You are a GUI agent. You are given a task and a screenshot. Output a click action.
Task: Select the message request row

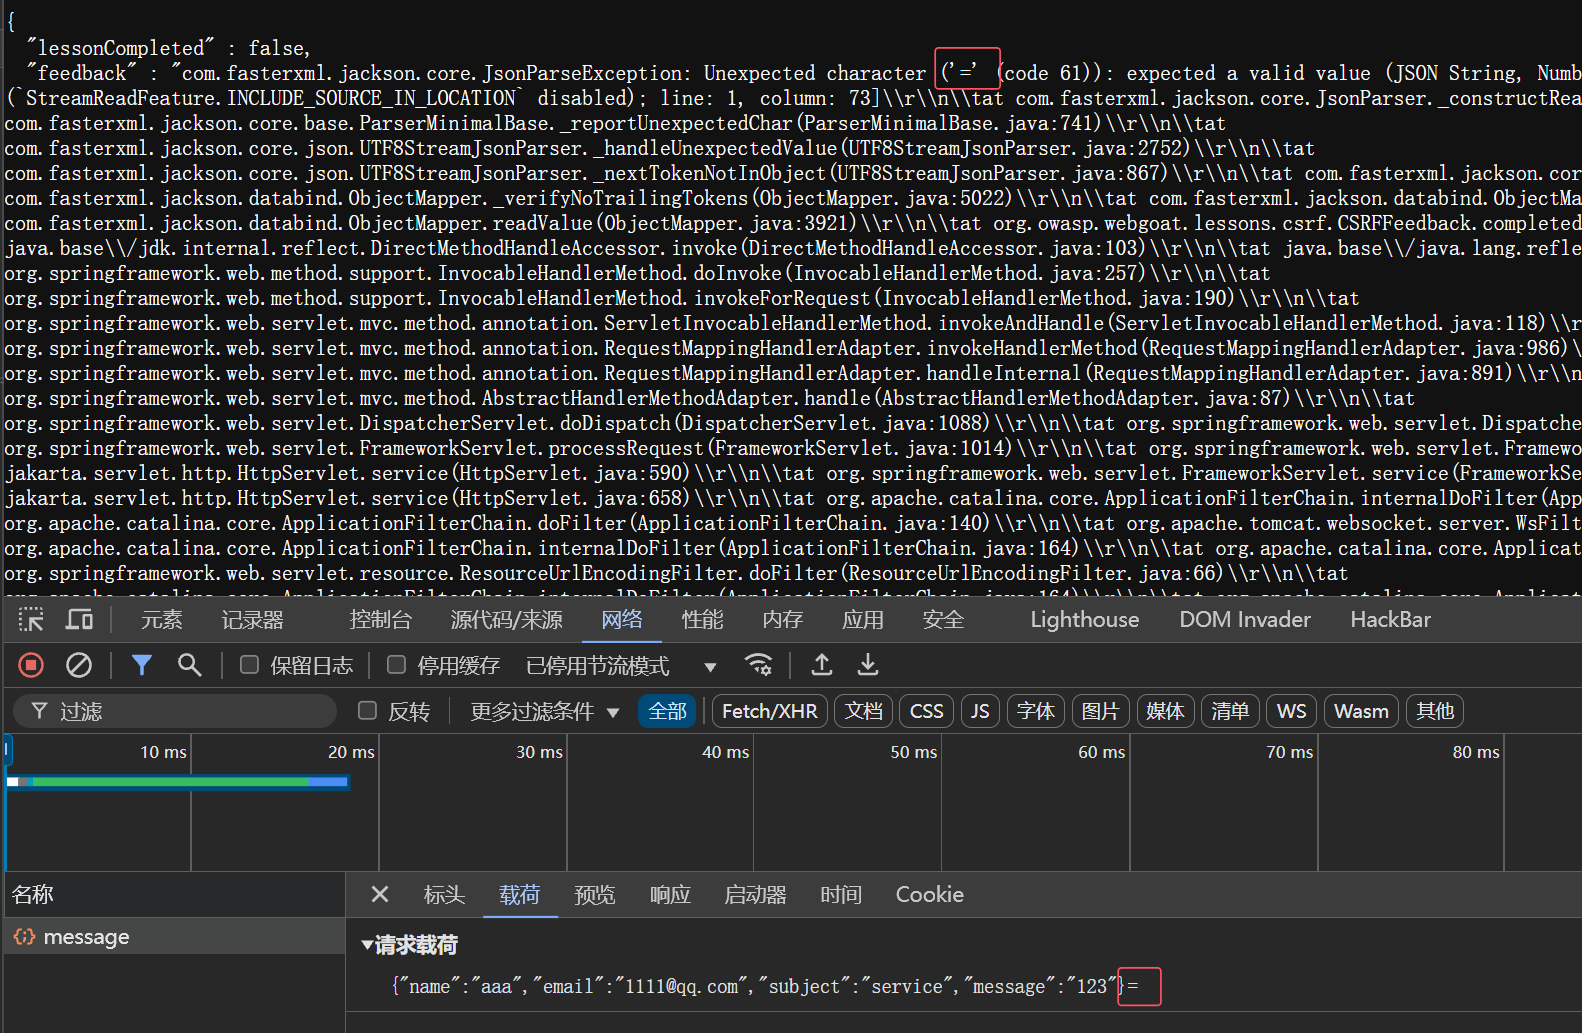[175, 937]
